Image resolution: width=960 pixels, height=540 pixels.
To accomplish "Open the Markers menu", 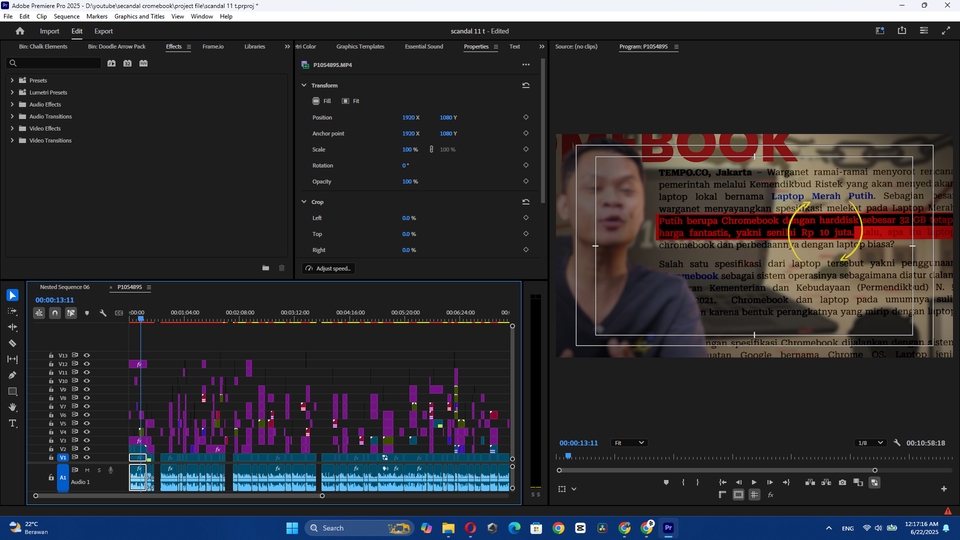I will (97, 17).
